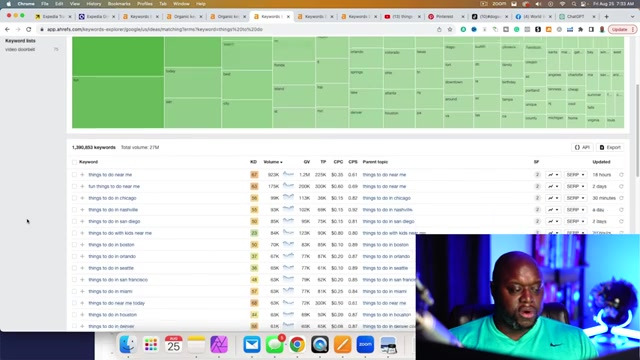Refresh data for 'things to do near me' row
Viewport: 640px width, 360px height.
click(x=621, y=175)
